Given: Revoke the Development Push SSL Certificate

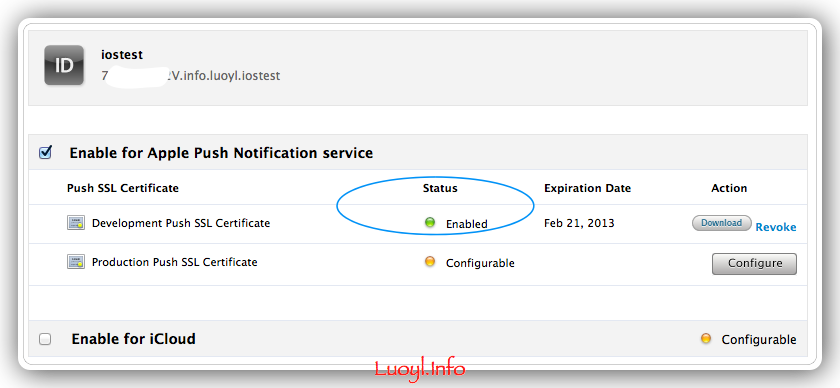Looking at the screenshot, I should 776,227.
